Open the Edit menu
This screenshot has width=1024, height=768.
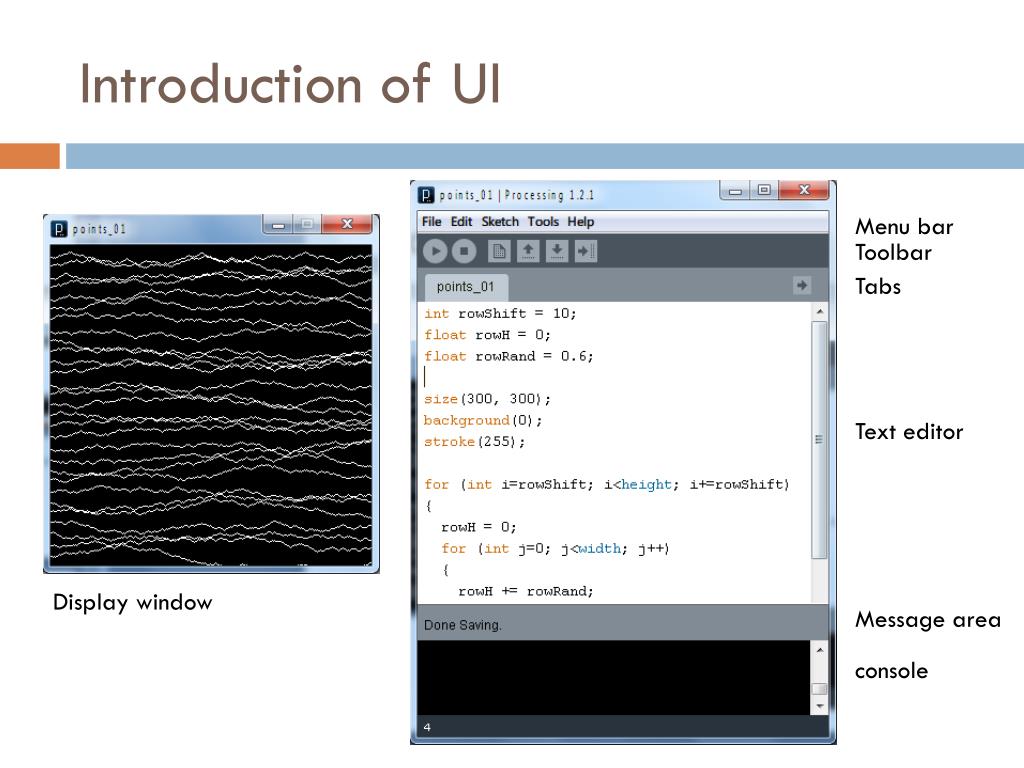coord(461,221)
